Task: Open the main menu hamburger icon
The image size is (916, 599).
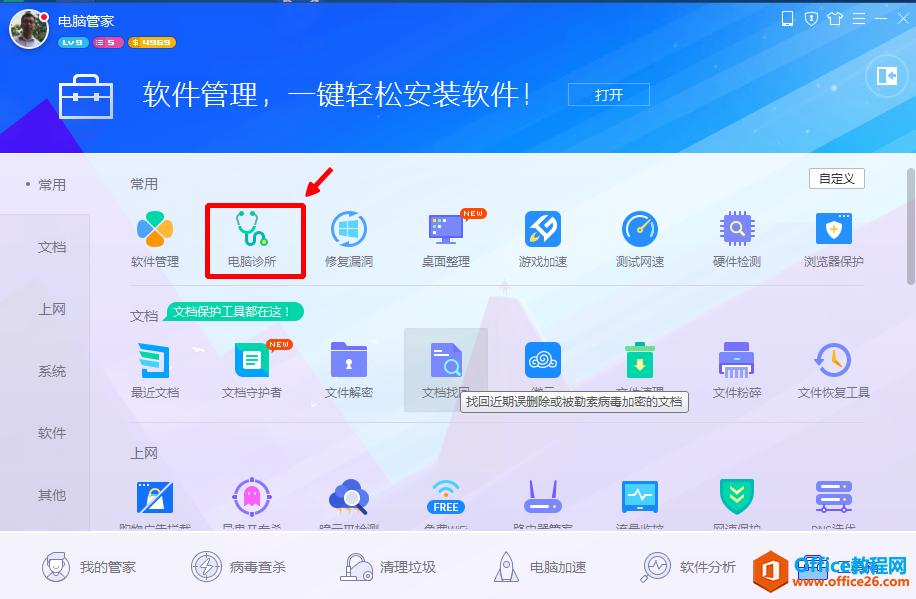Action: tap(859, 19)
